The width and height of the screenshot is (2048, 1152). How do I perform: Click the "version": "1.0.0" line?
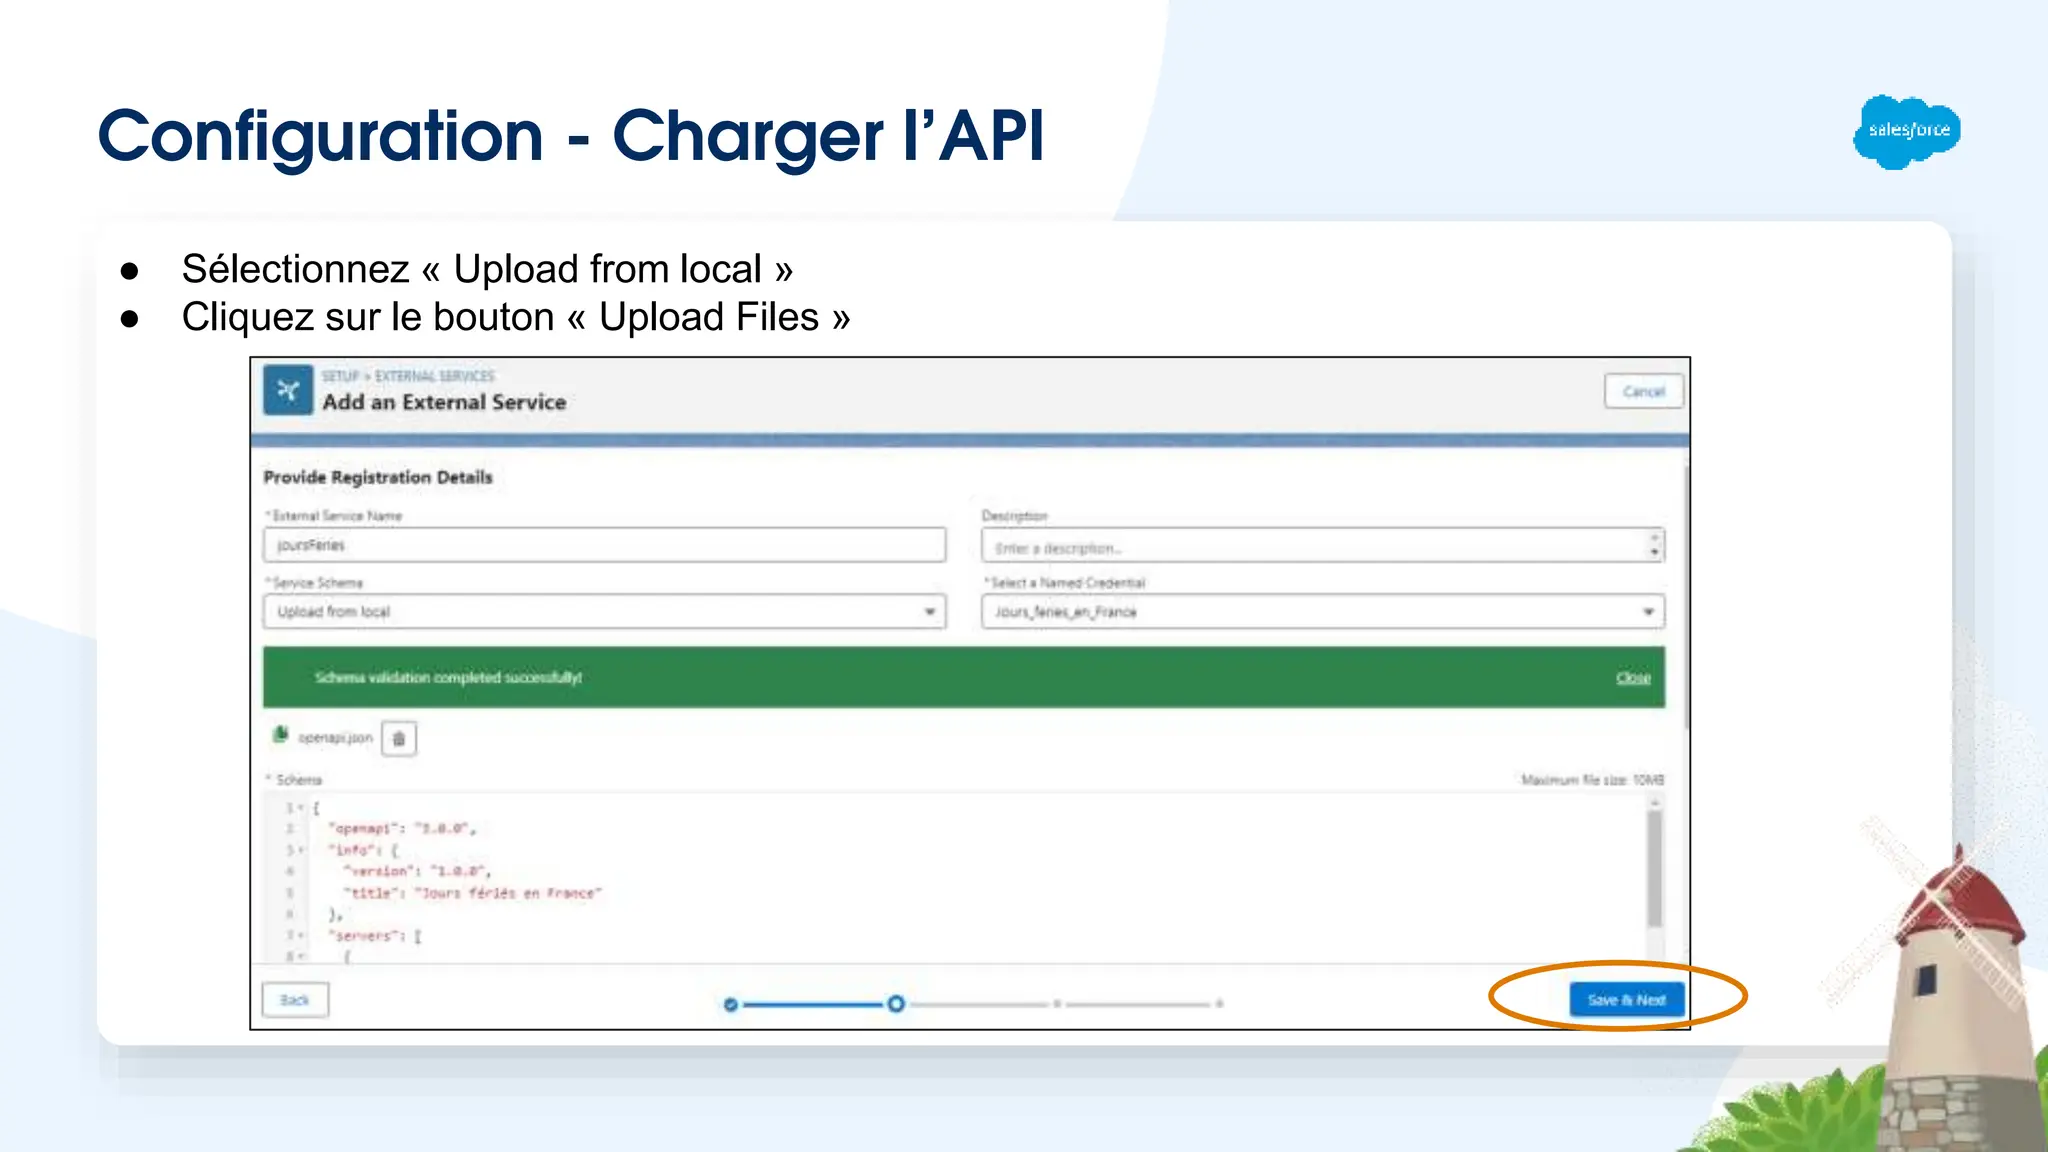417,871
